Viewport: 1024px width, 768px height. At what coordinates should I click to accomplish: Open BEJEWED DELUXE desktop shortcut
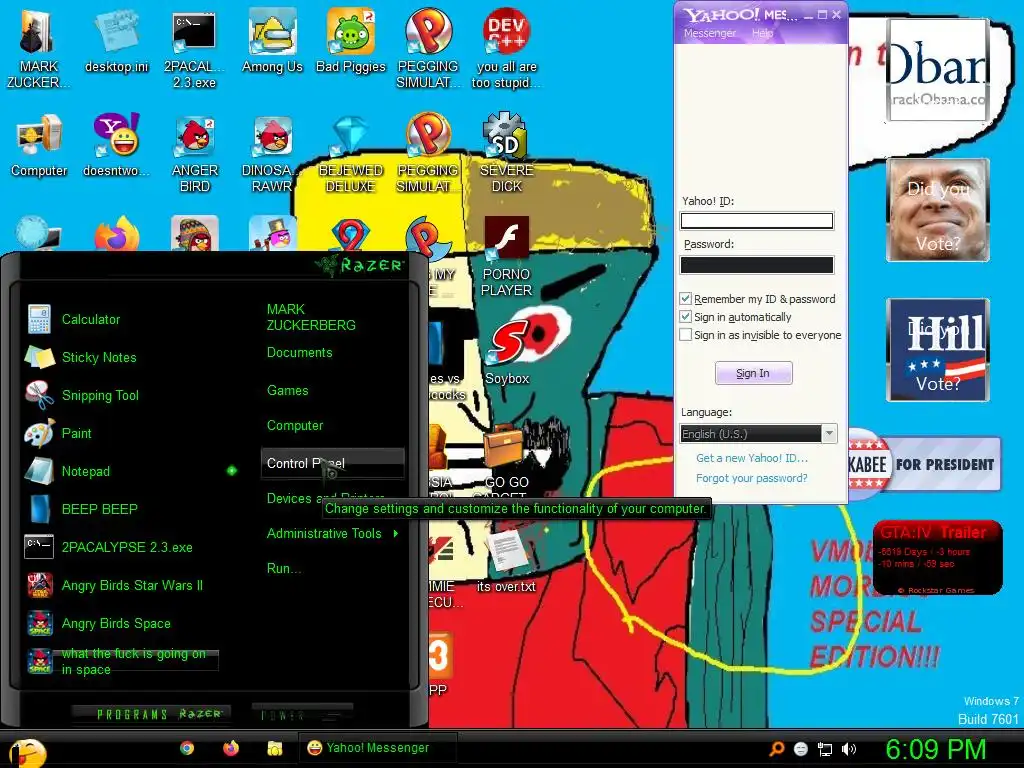click(x=351, y=153)
